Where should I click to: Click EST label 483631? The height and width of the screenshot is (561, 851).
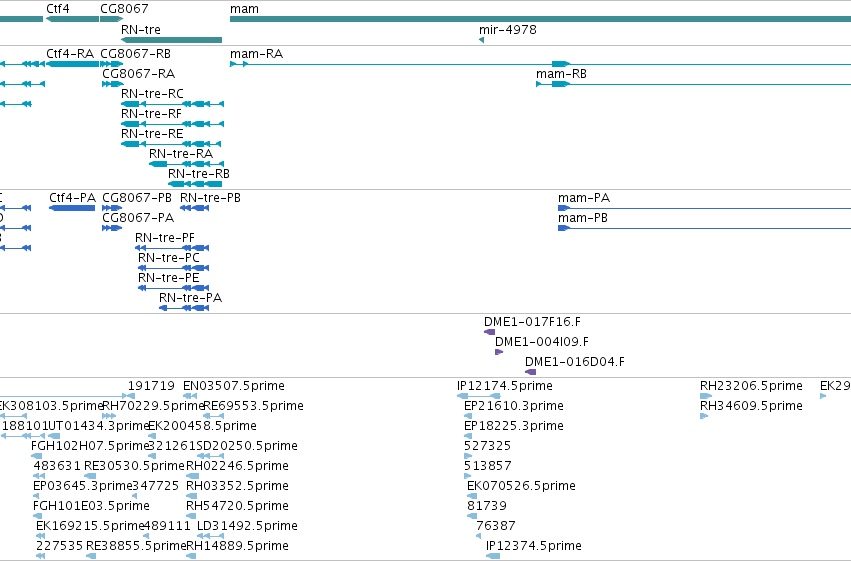coord(57,467)
